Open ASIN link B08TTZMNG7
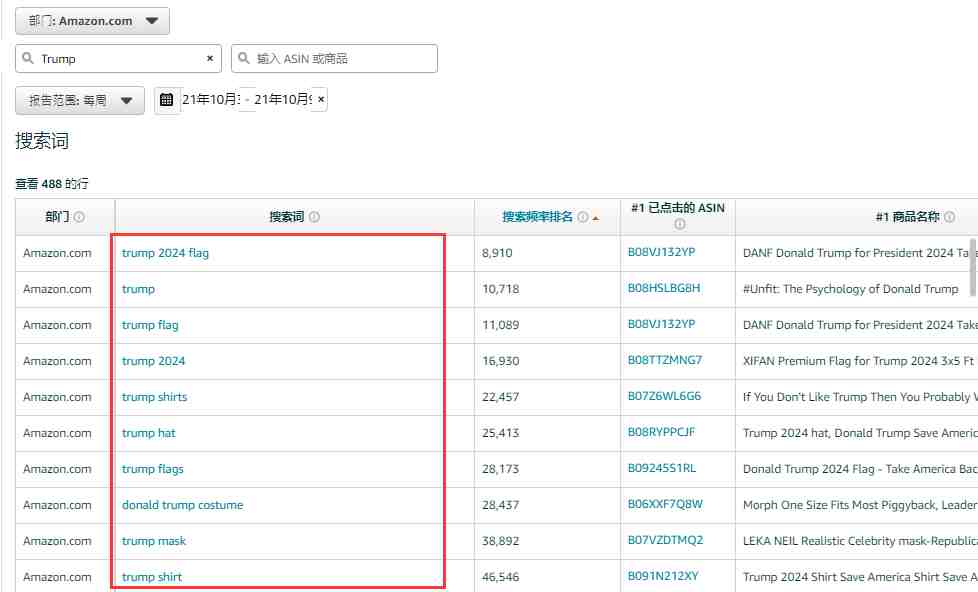 click(x=665, y=360)
